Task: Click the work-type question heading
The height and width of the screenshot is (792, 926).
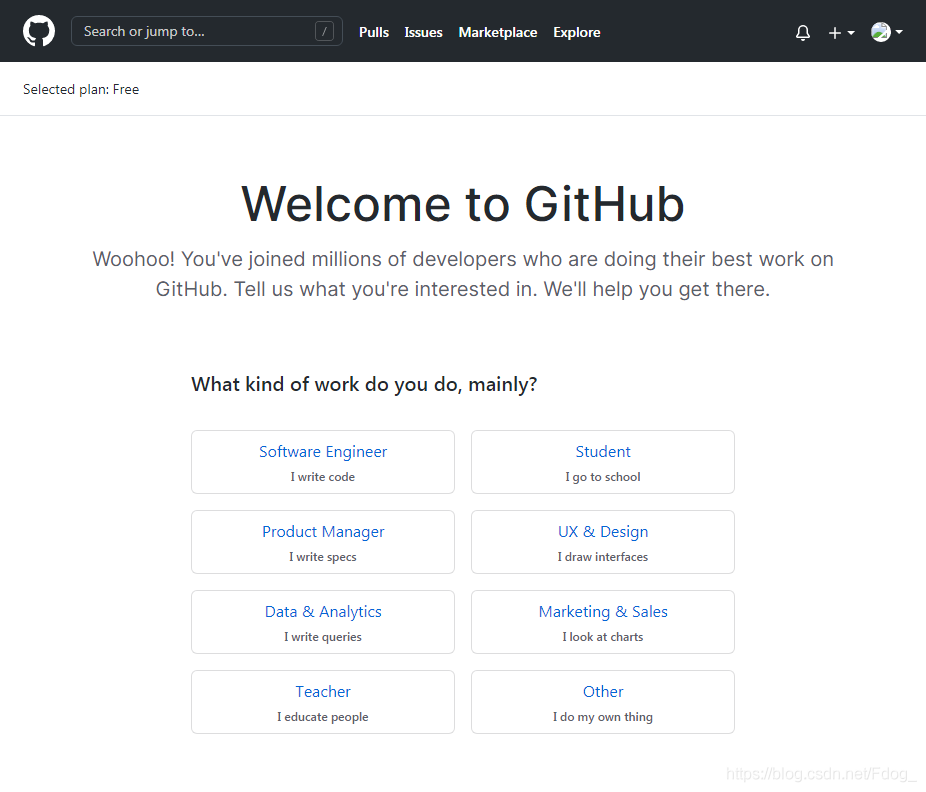Action: coord(364,384)
